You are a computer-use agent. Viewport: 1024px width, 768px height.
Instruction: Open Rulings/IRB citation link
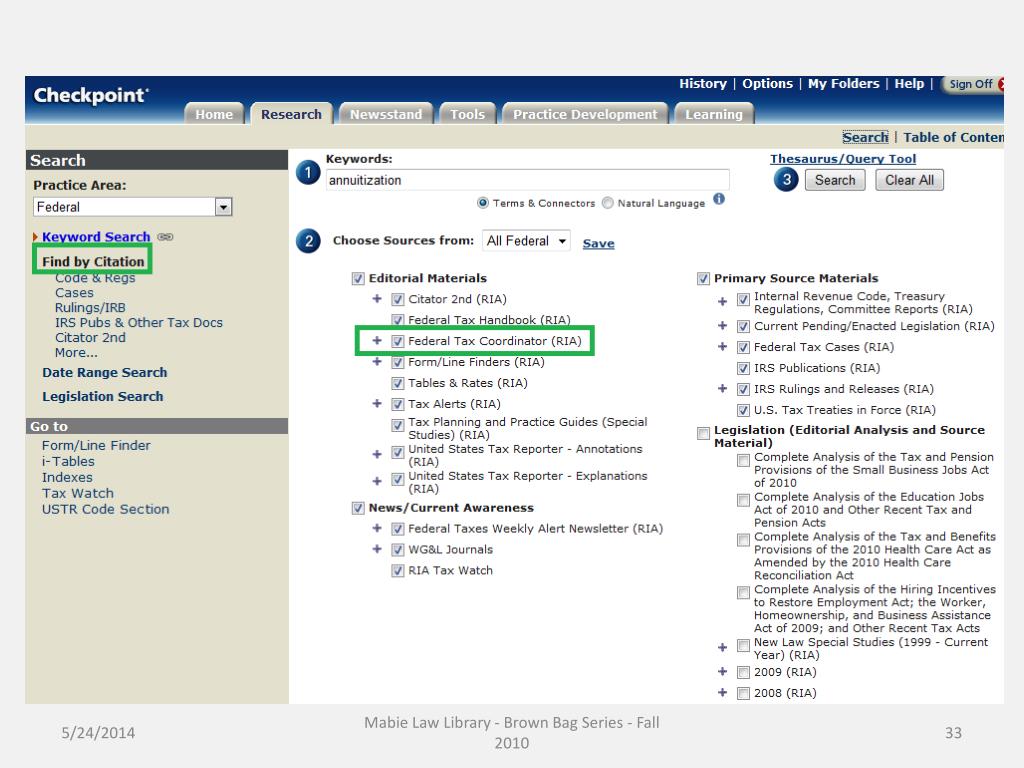pyautogui.click(x=90, y=308)
